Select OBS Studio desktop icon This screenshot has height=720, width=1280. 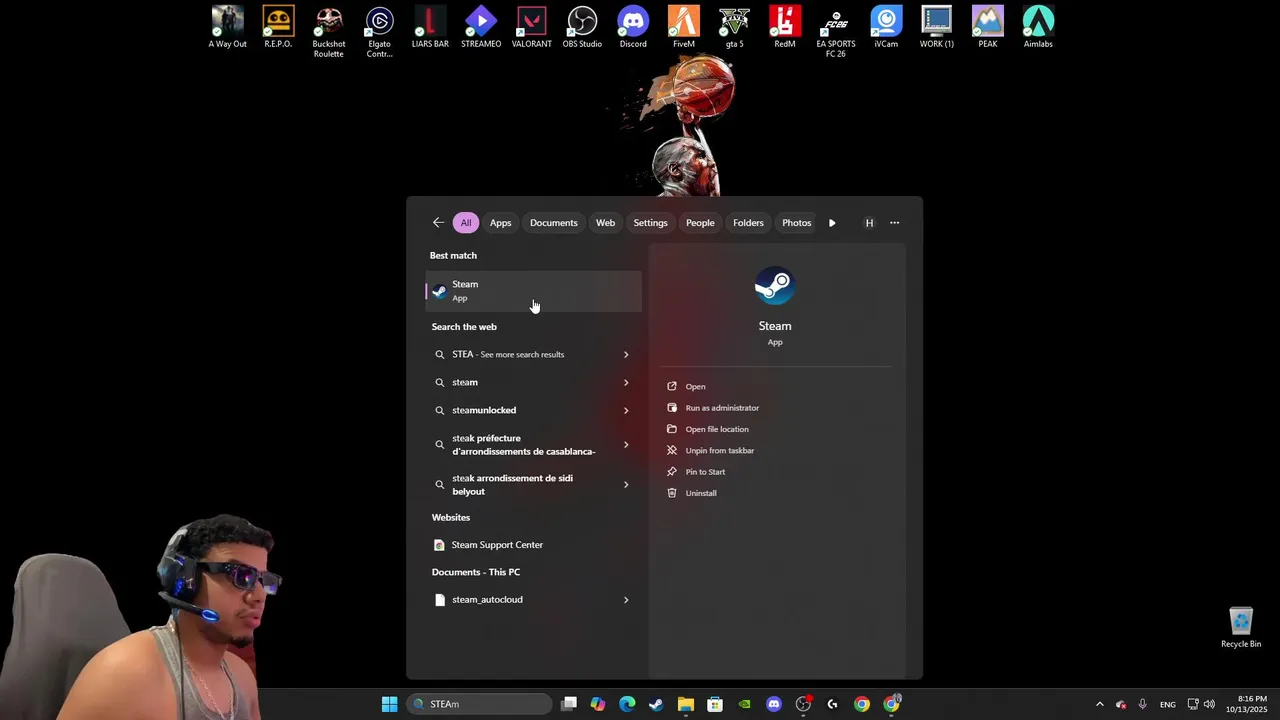coord(582,27)
